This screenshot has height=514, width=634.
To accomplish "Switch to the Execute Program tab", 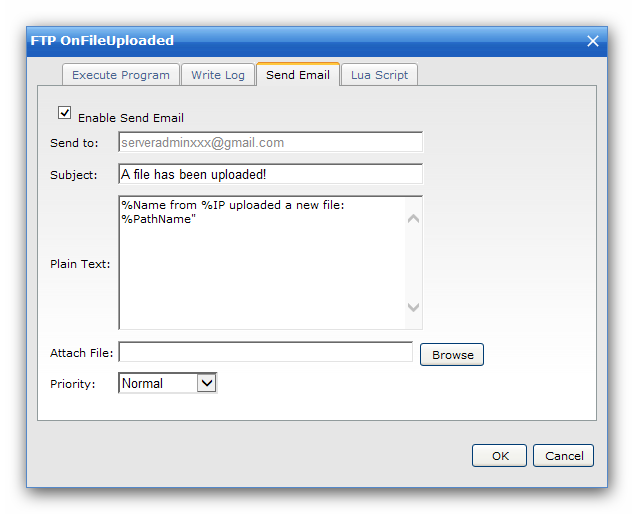I will point(120,75).
